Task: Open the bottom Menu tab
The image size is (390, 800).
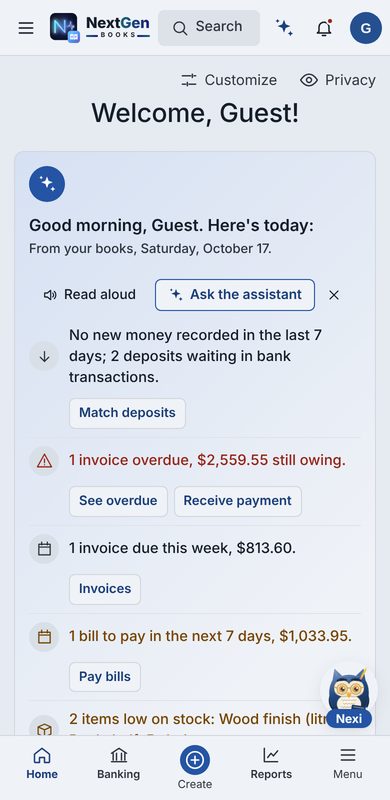Action: click(x=348, y=764)
